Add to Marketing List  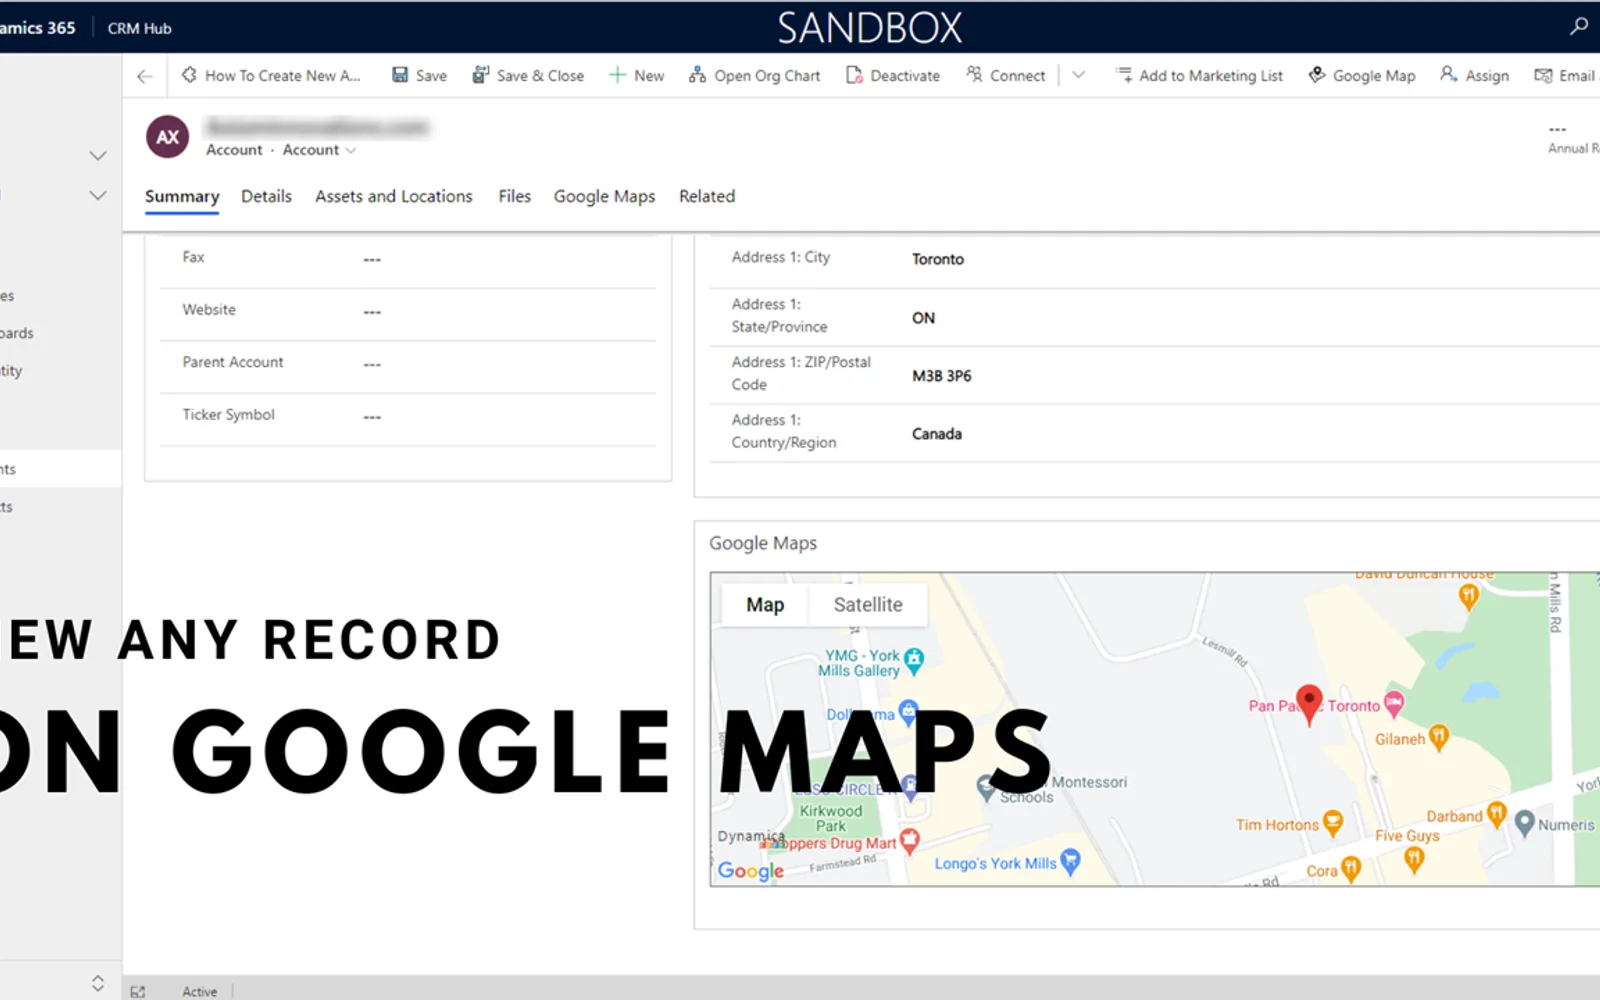point(1199,76)
